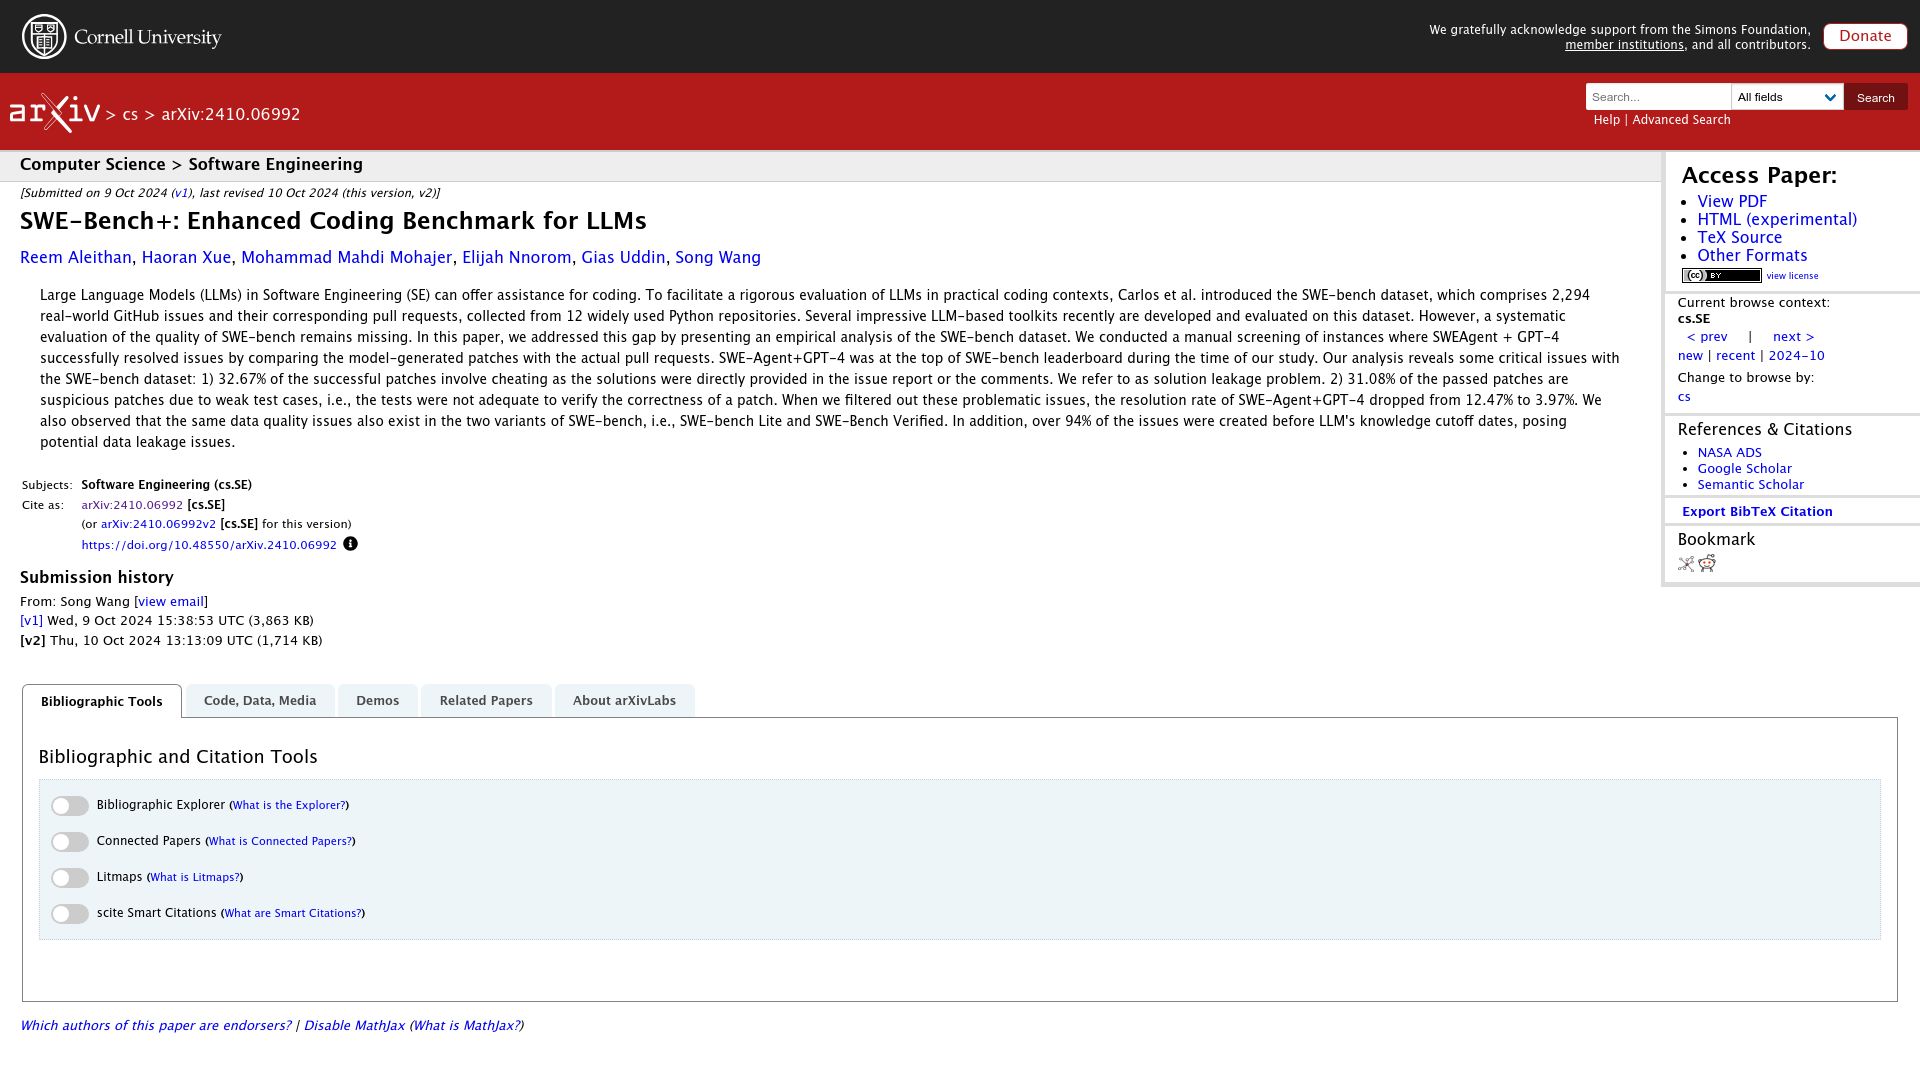Image resolution: width=1920 pixels, height=1080 pixels.
Task: Open View PDF link
Action: pyautogui.click(x=1732, y=202)
